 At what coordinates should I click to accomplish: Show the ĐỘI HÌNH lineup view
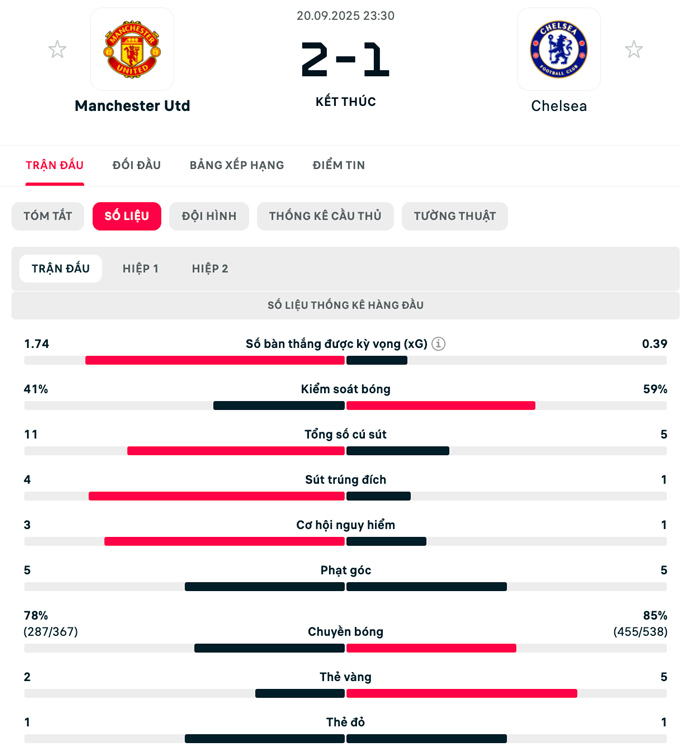pos(209,216)
